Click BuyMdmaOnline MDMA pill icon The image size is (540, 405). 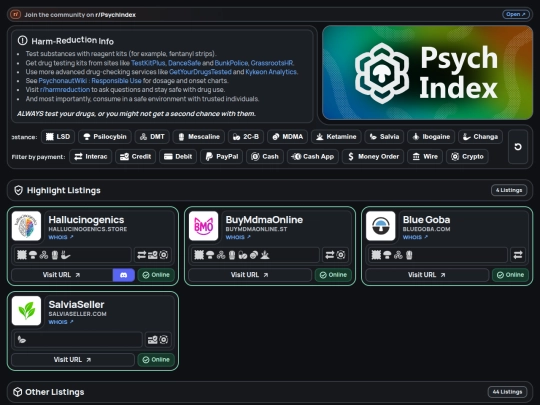(x=254, y=255)
